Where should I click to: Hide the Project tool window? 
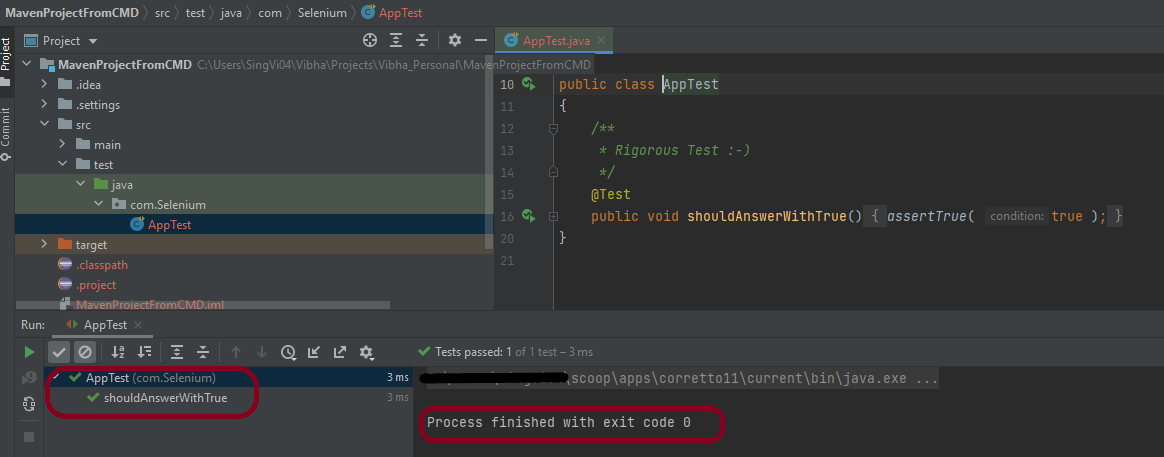pos(481,40)
